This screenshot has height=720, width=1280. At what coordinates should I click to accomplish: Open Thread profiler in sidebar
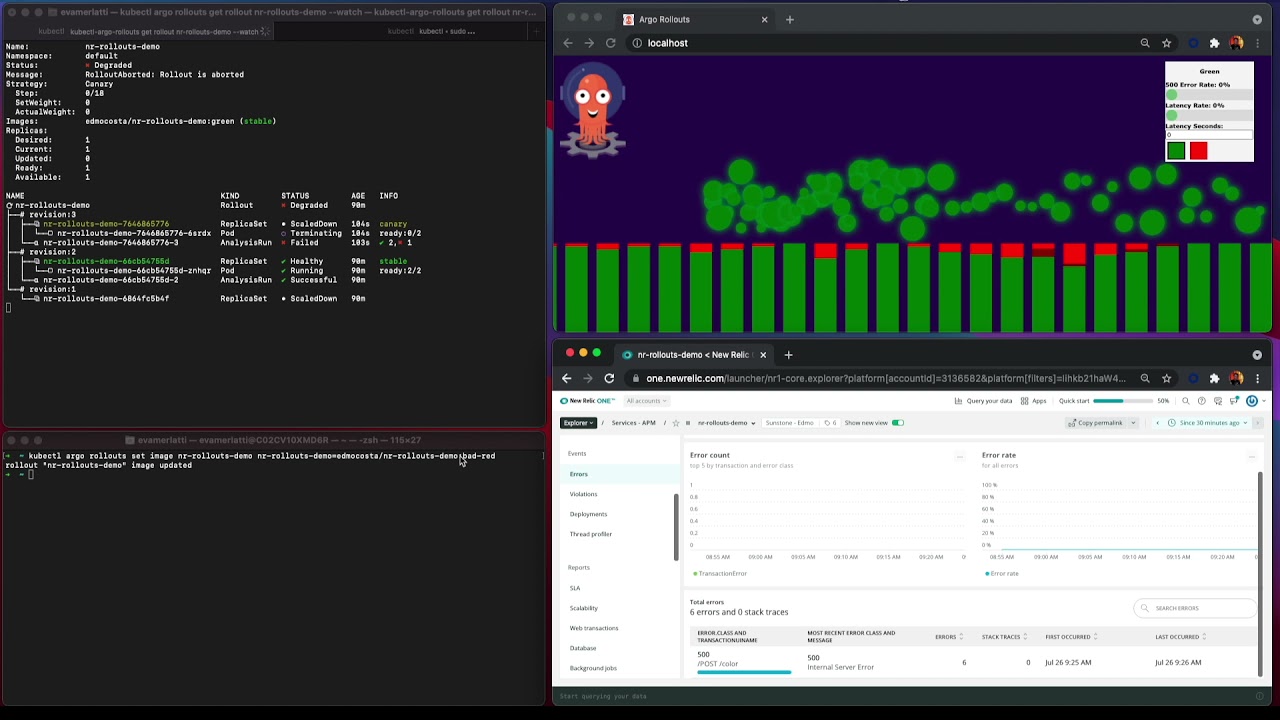590,534
